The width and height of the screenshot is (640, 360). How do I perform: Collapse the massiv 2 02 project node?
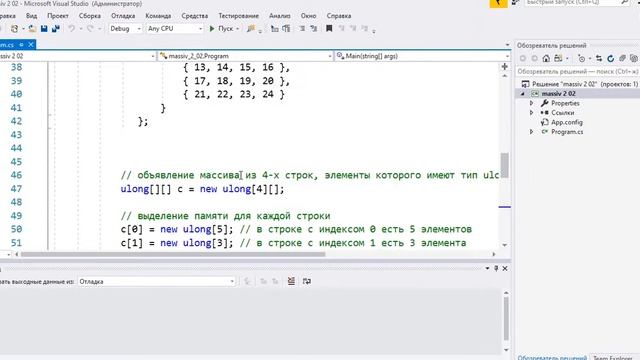tap(522, 94)
